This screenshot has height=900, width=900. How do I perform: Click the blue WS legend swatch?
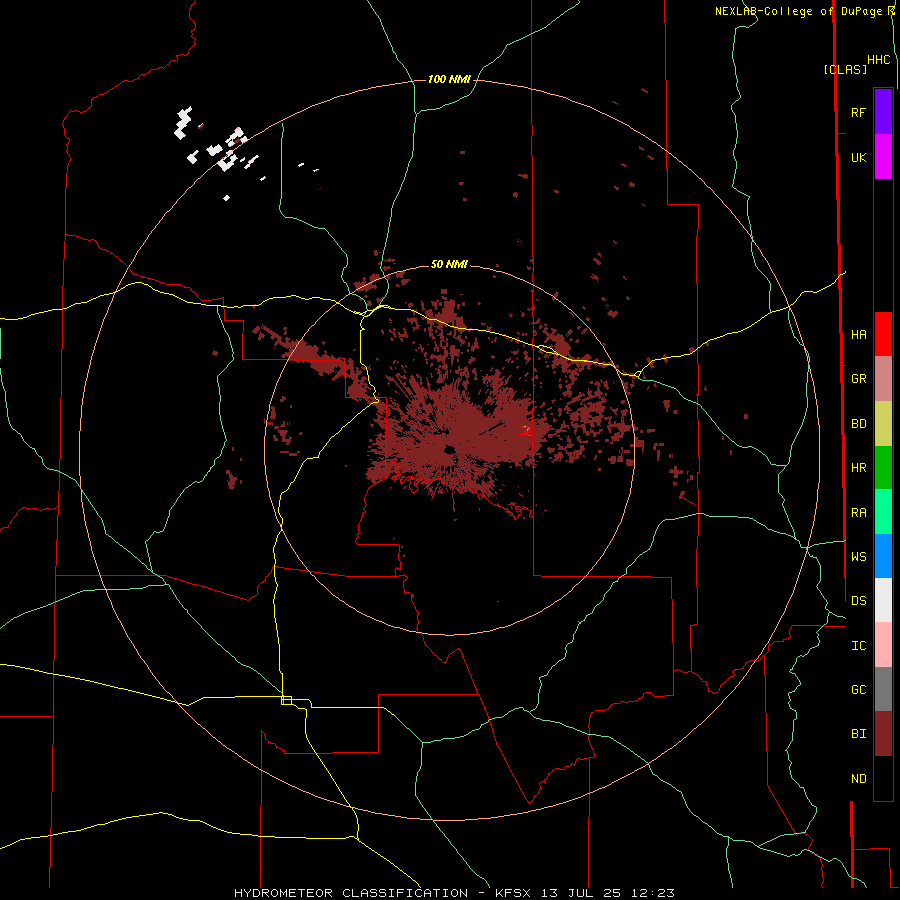883,556
